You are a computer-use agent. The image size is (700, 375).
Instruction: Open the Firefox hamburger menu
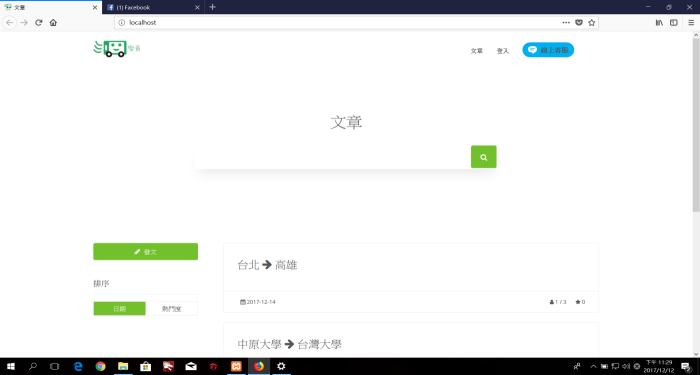click(691, 22)
